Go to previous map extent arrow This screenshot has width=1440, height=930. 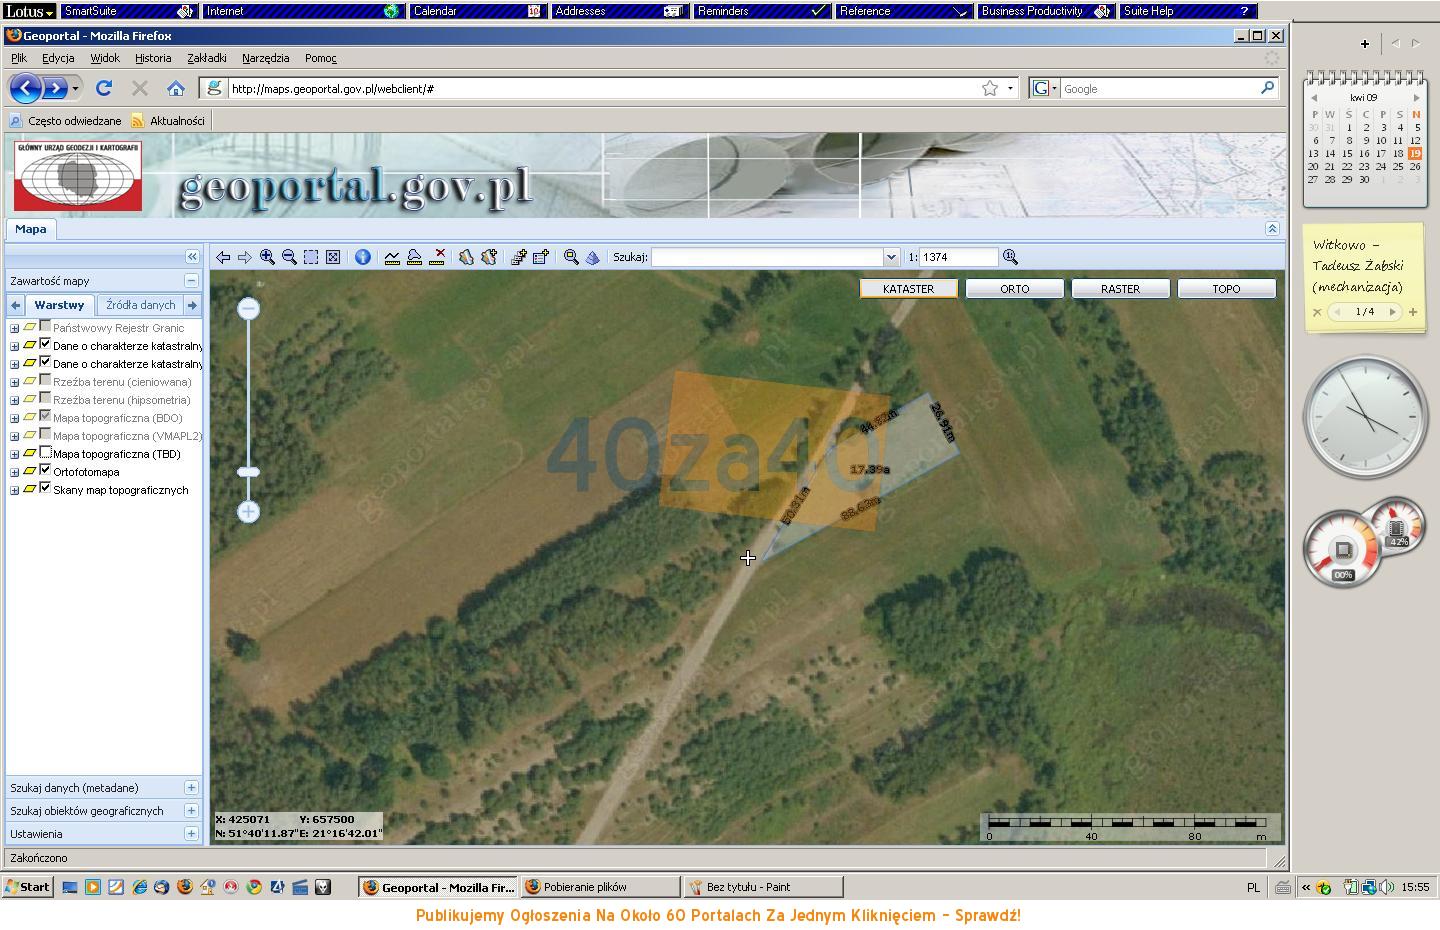pyautogui.click(x=223, y=257)
